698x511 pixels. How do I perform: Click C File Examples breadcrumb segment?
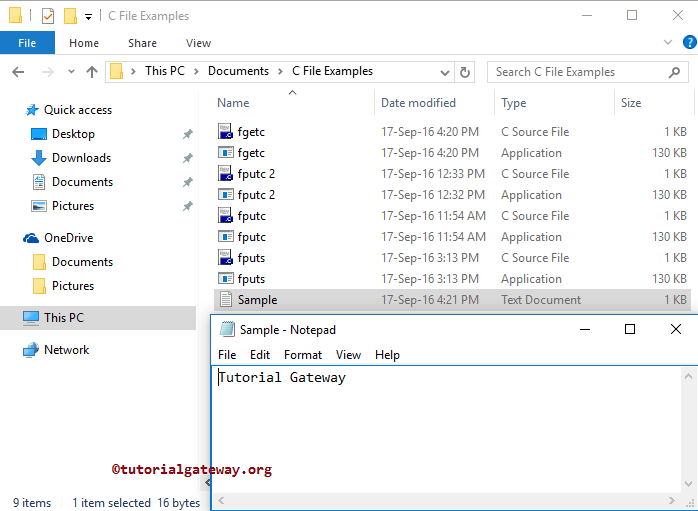pyautogui.click(x=333, y=71)
